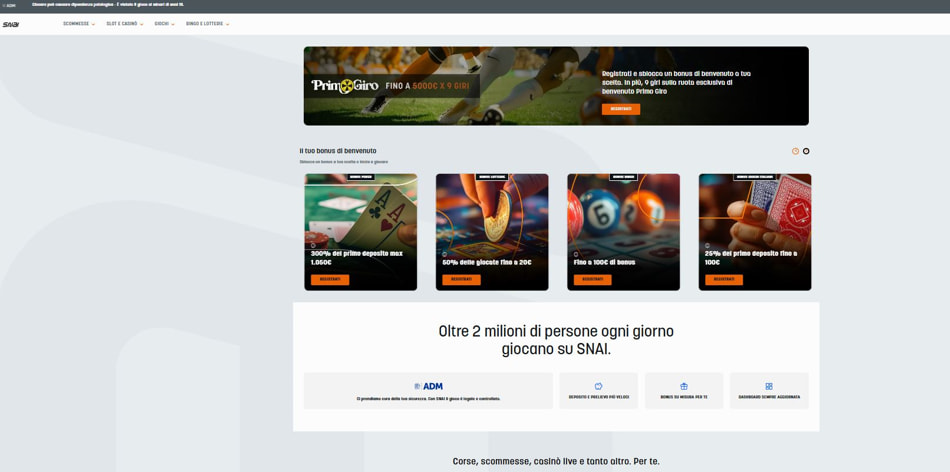Click the orange Registrati button in Primo Giro banner
Image resolution: width=950 pixels, height=472 pixels.
click(620, 109)
